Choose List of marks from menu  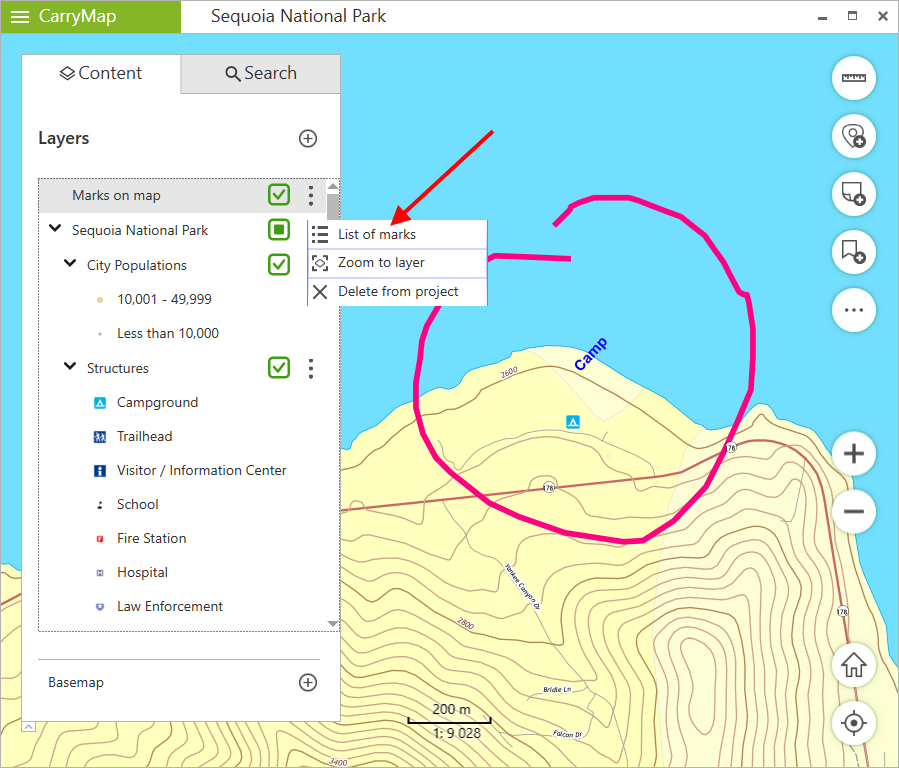pos(377,234)
